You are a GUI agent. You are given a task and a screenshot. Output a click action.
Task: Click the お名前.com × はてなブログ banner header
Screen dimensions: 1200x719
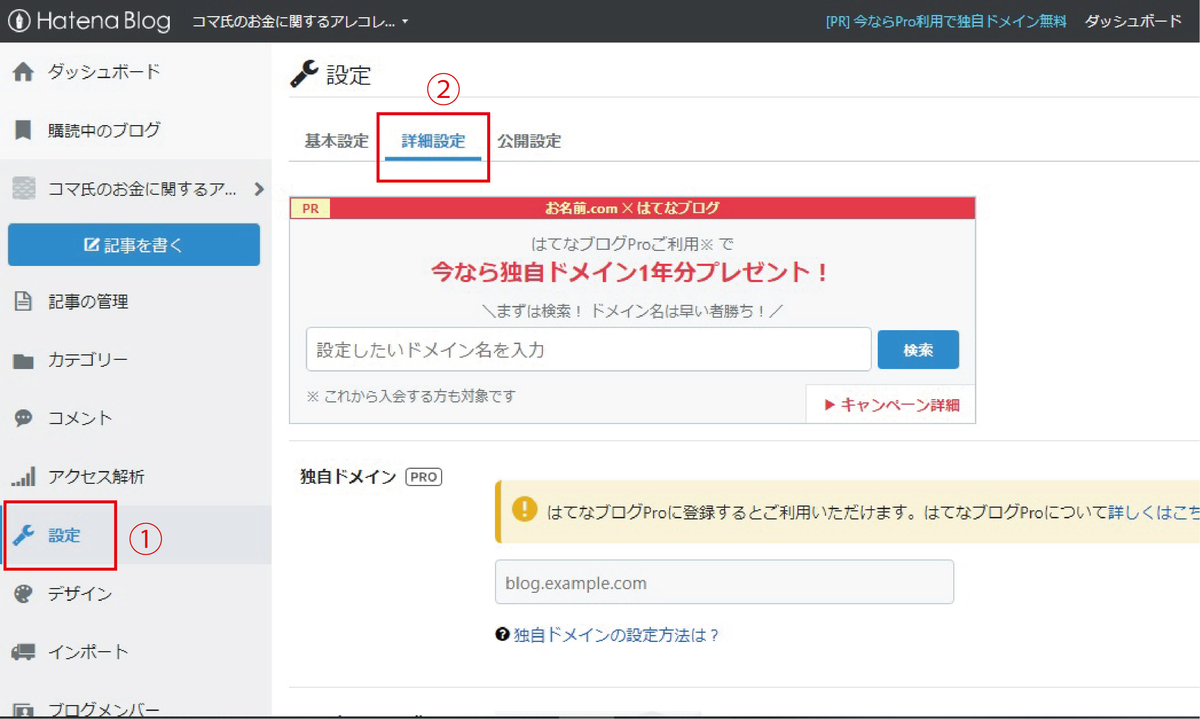(632, 208)
